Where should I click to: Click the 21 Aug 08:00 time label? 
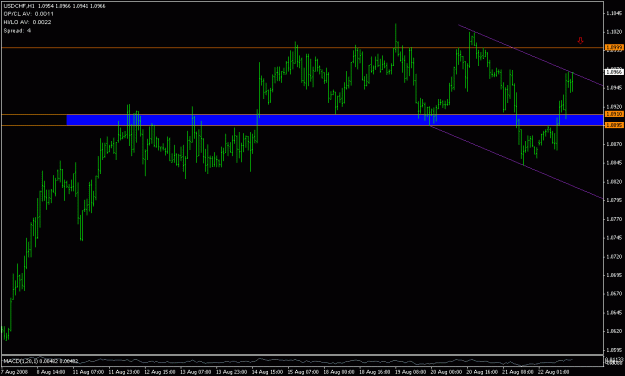pyautogui.click(x=518, y=372)
